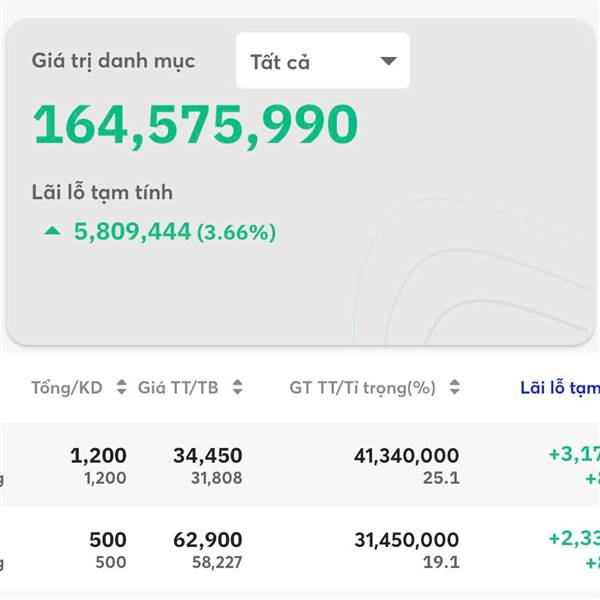Click the sort icon next to Tổng/KD
The image size is (600, 600).
coord(122,388)
